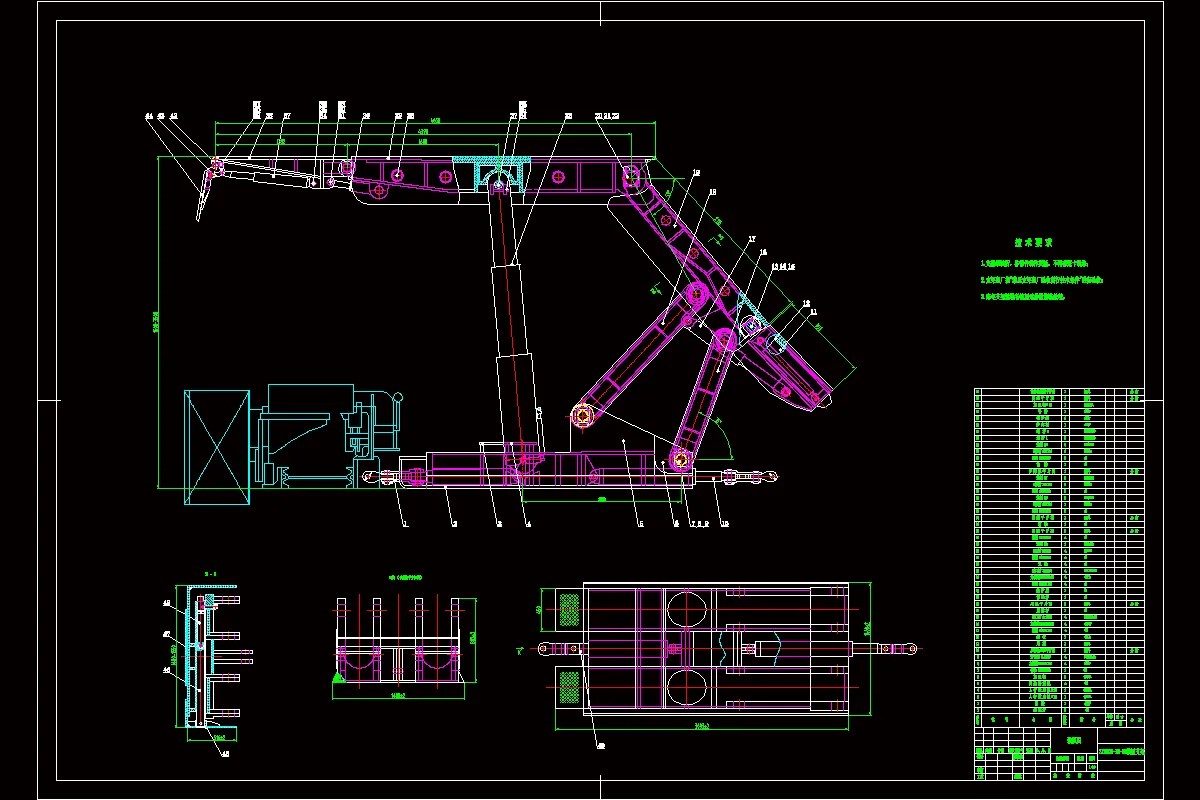
Task: Click the crossed rectangle block at left
Action: [x=216, y=448]
